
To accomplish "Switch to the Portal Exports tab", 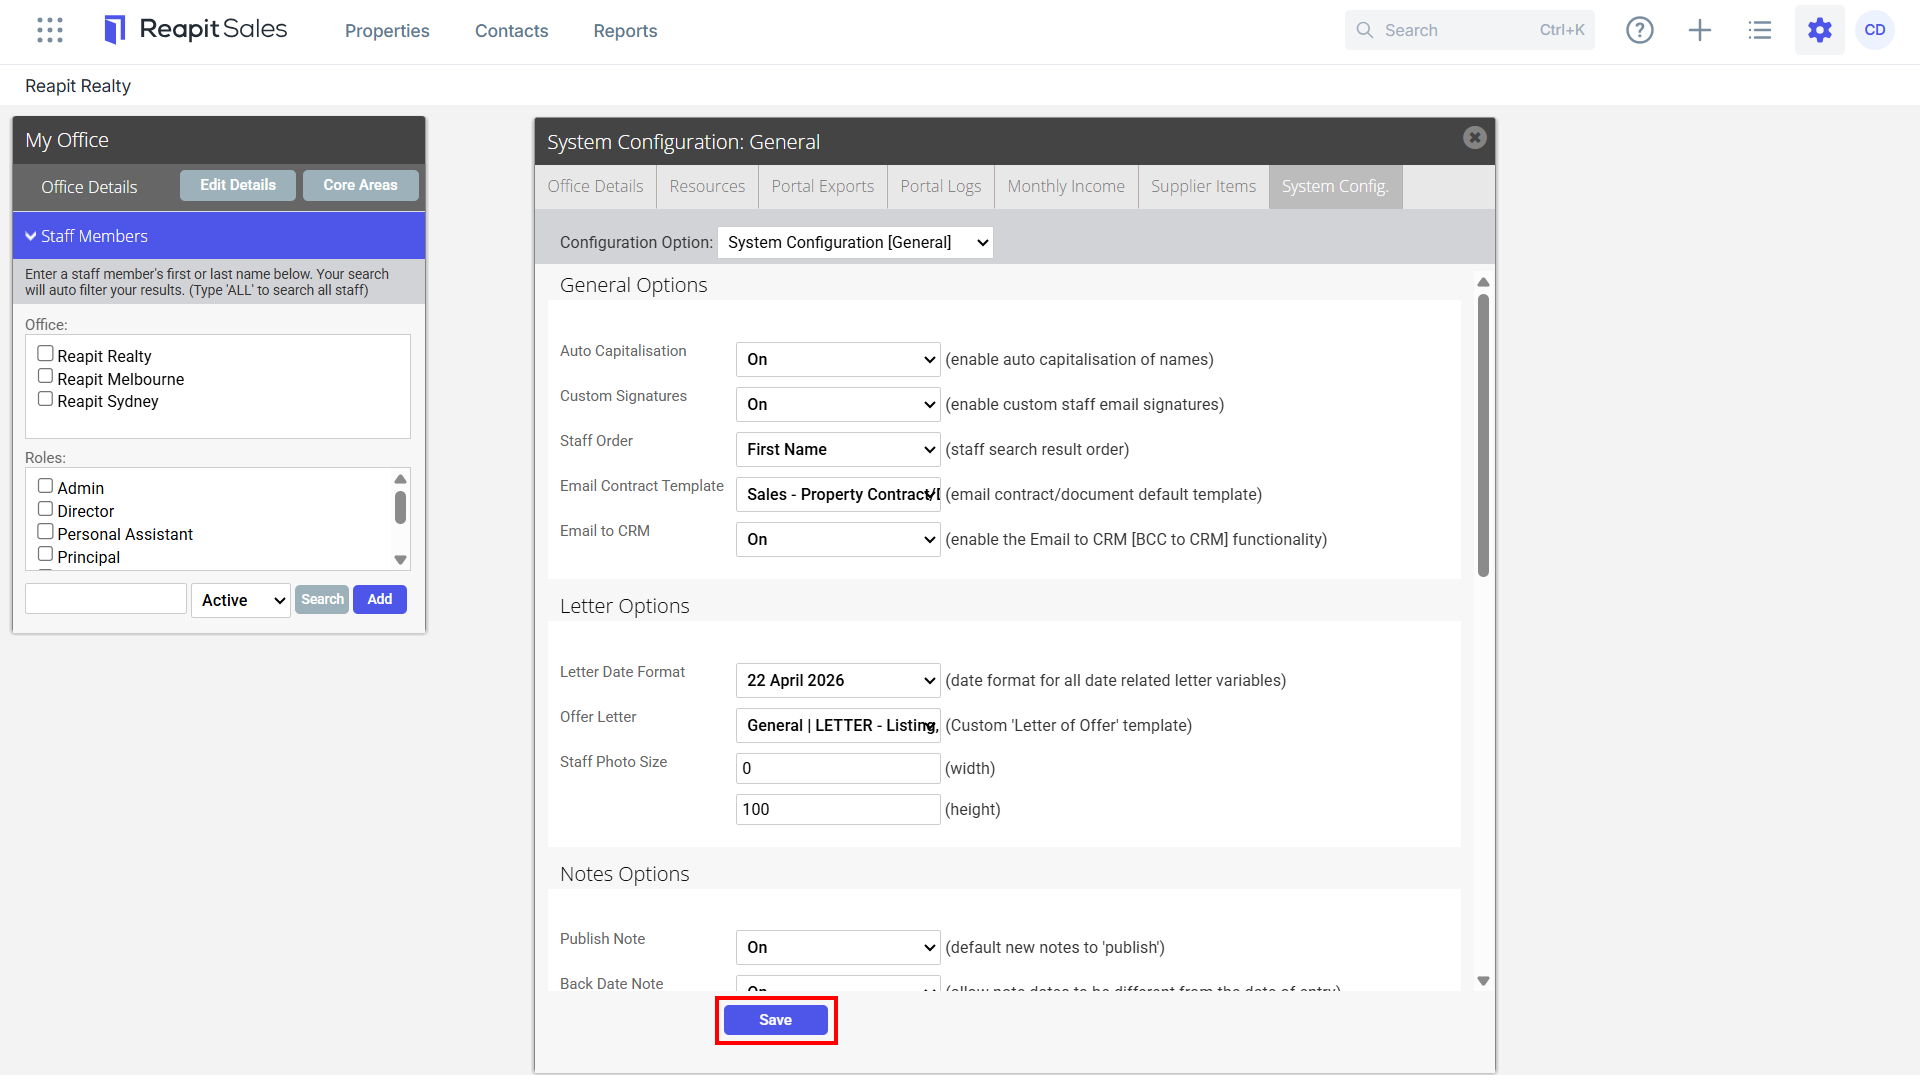I will coord(823,187).
